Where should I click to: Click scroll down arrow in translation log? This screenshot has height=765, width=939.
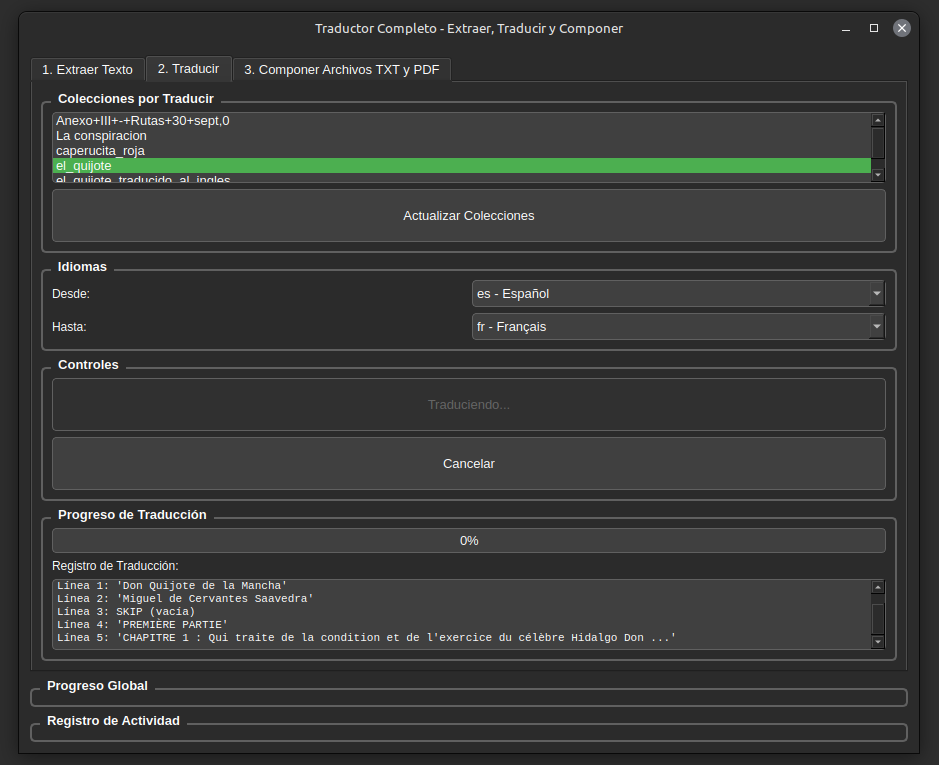[x=878, y=642]
